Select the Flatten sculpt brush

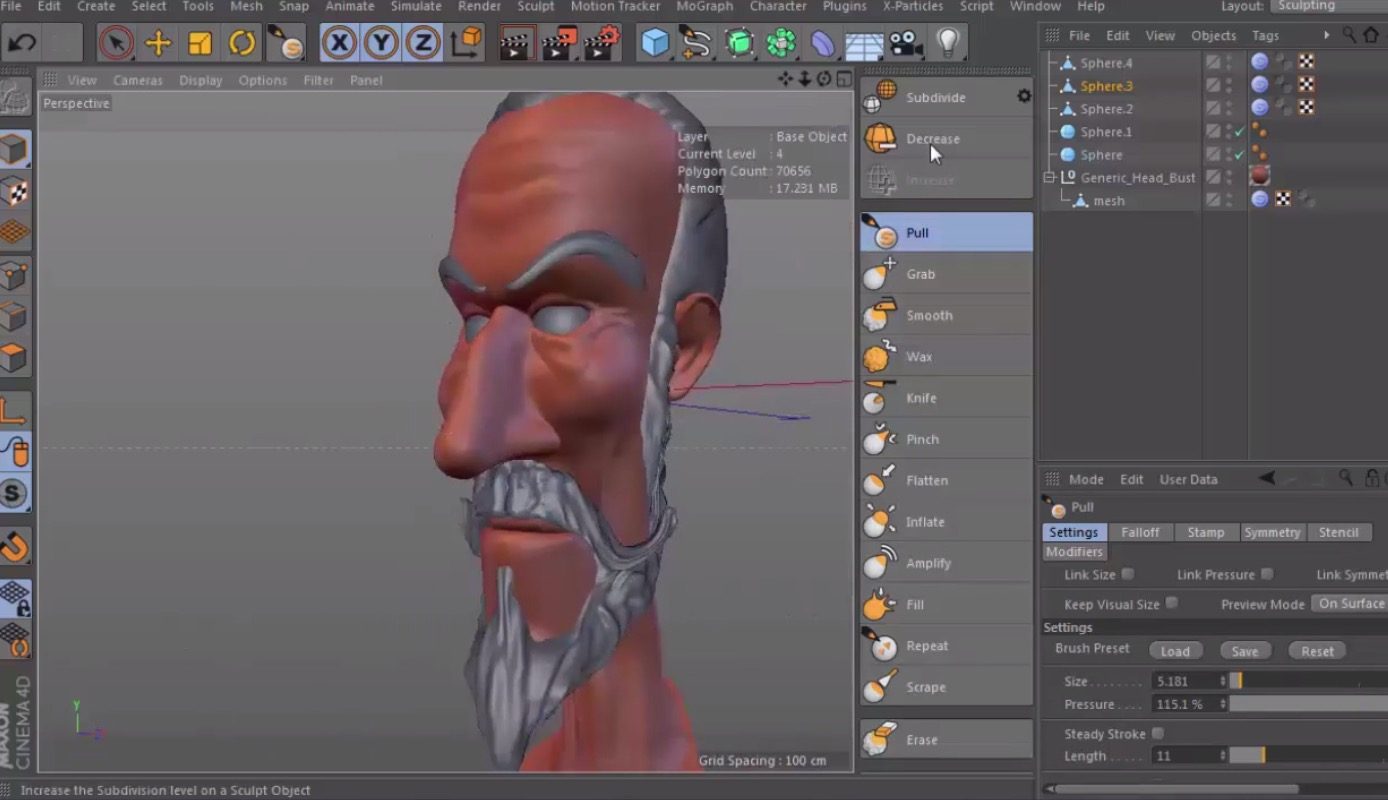coord(946,480)
